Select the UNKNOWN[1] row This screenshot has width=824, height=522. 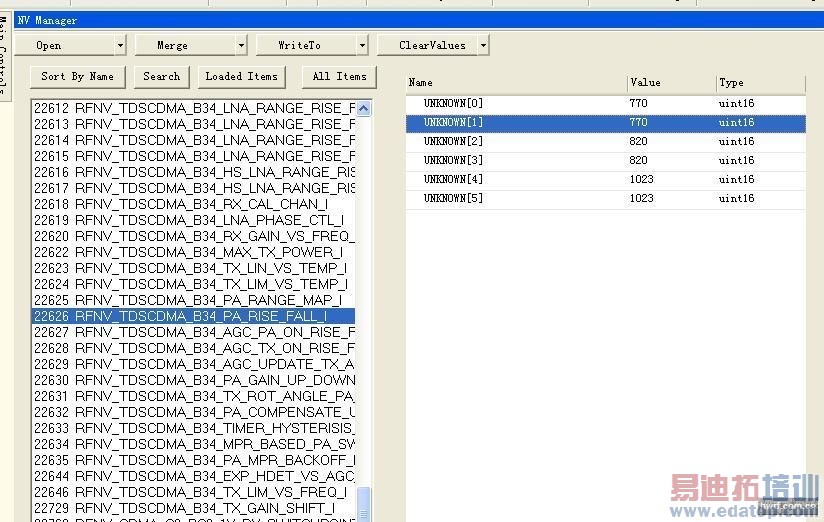(x=605, y=123)
